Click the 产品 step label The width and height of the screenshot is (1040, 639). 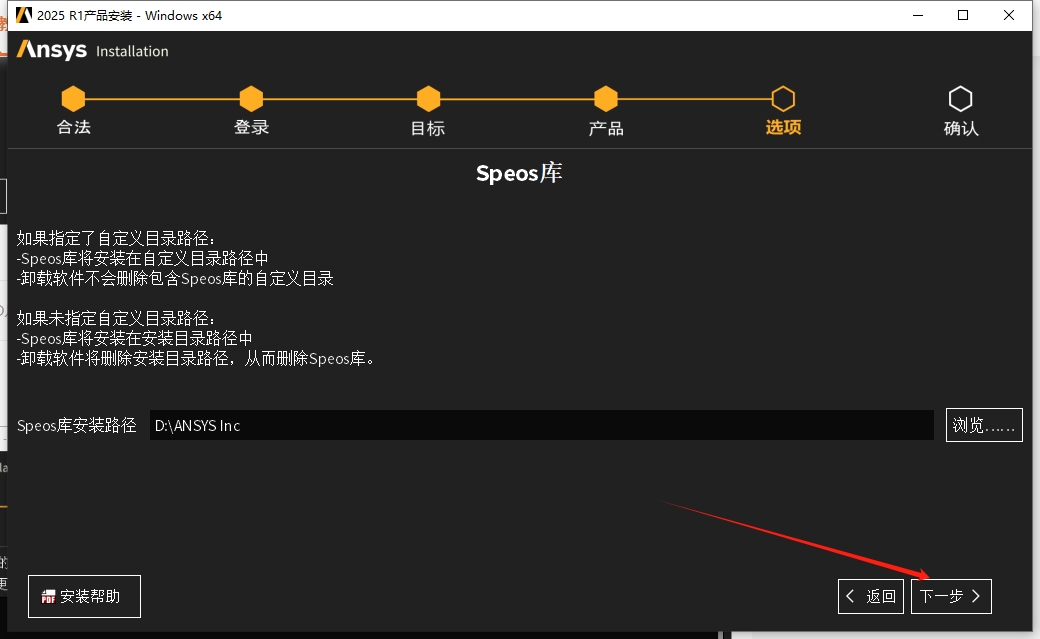pos(606,128)
